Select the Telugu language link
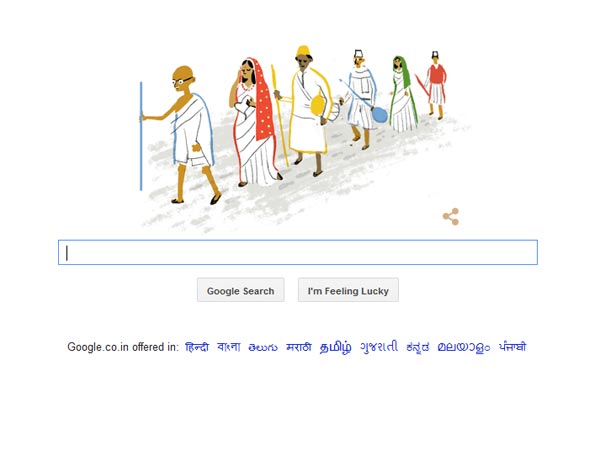 coord(262,347)
